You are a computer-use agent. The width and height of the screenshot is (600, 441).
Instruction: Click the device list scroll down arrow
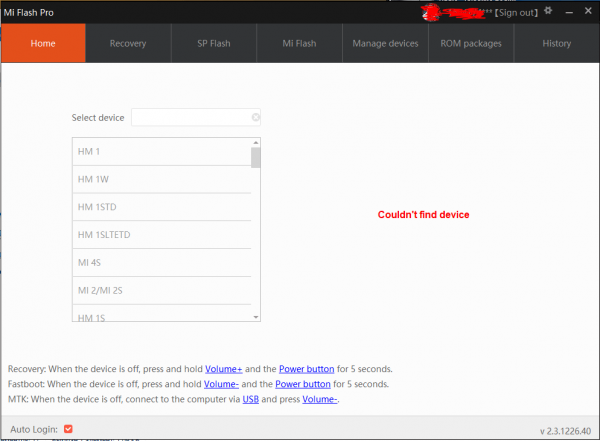pyautogui.click(x=256, y=317)
